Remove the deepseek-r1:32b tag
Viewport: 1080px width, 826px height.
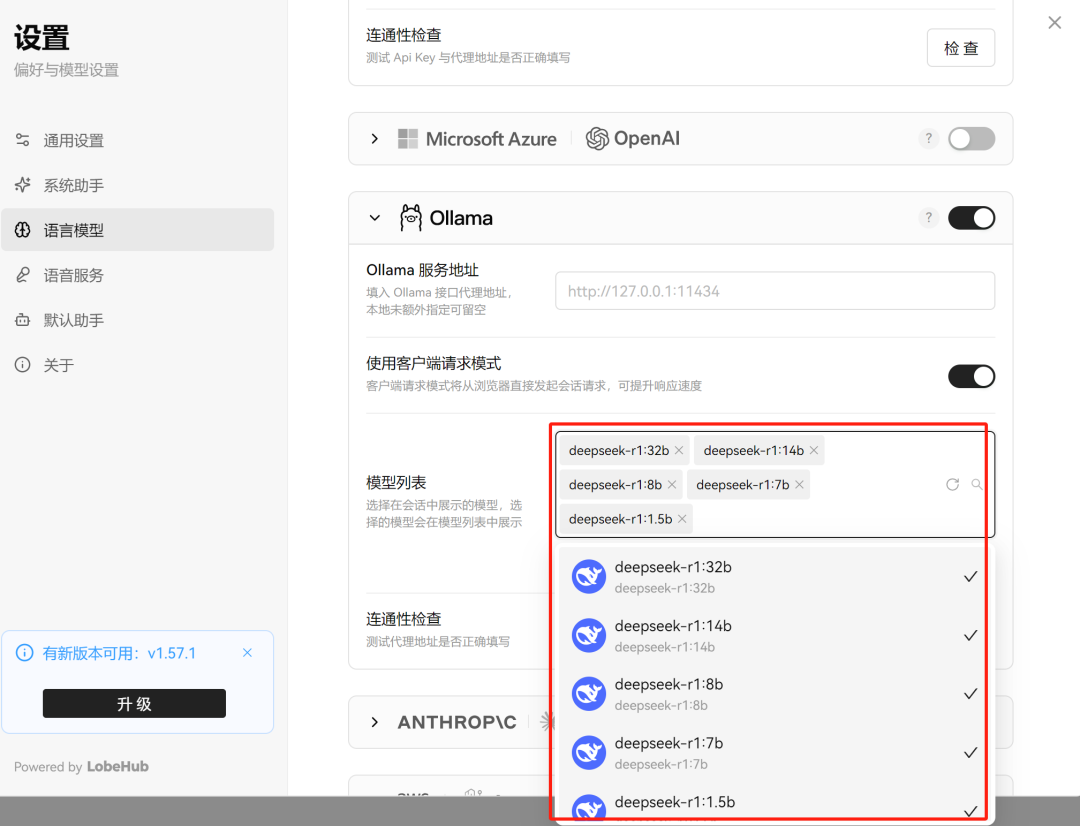(x=679, y=451)
